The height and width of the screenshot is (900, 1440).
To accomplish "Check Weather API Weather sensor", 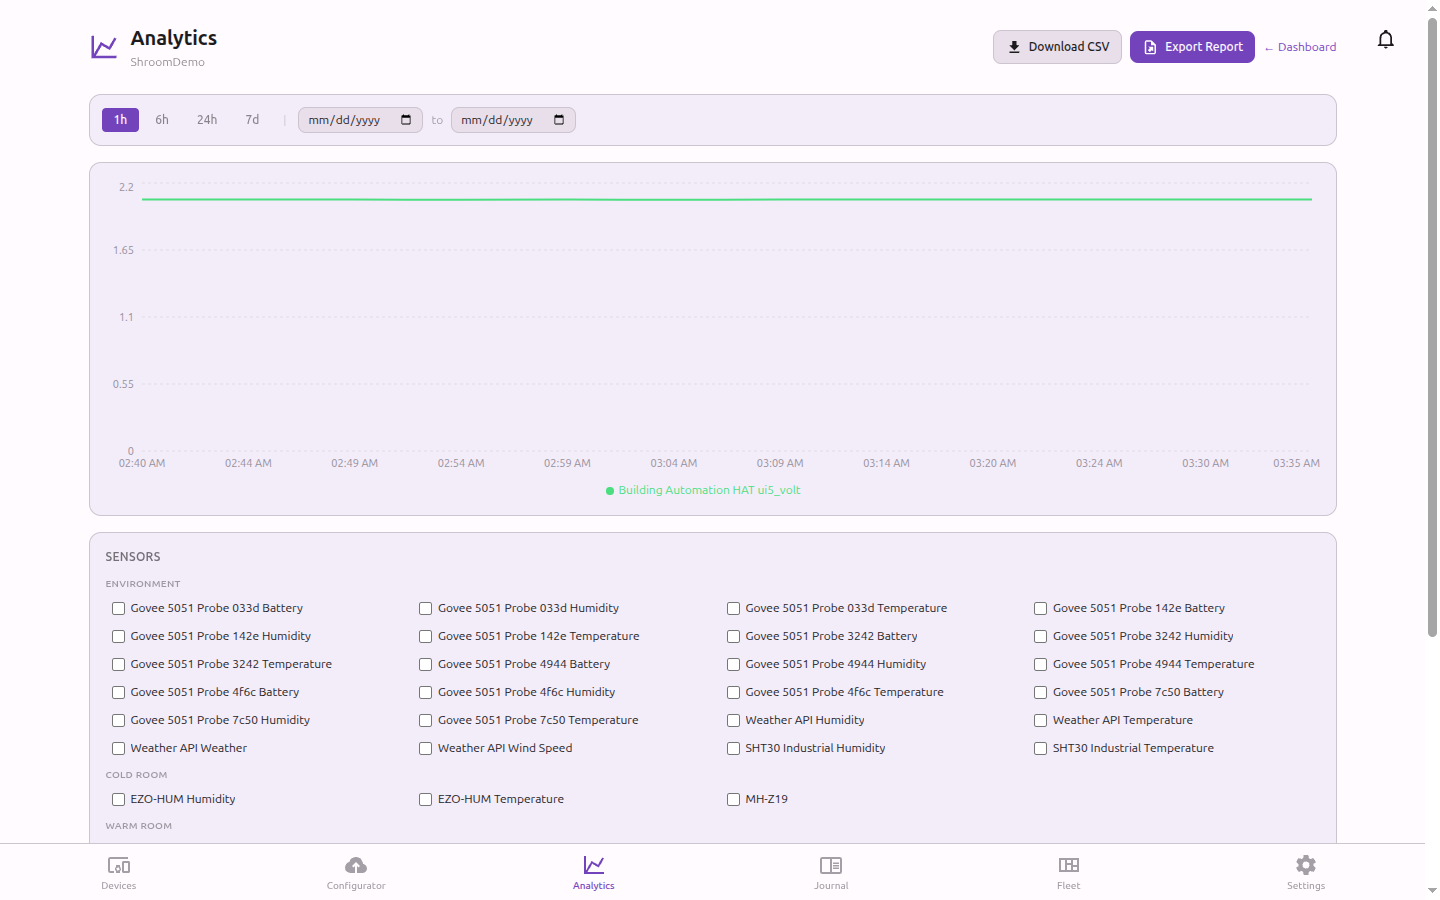I will tap(118, 748).
